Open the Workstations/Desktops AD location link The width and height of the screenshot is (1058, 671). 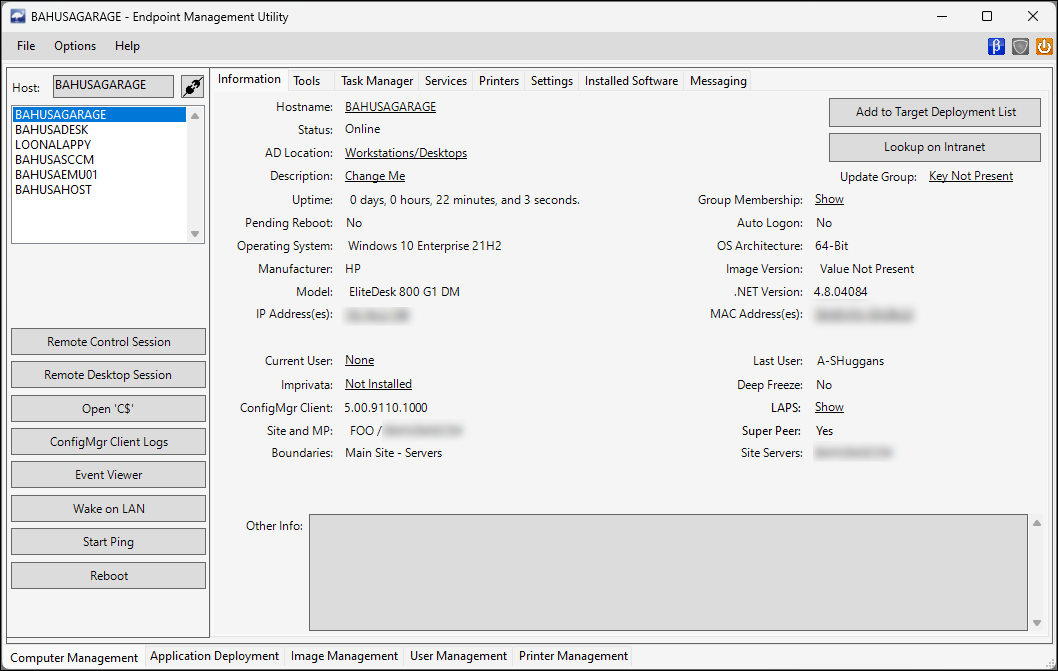(406, 153)
